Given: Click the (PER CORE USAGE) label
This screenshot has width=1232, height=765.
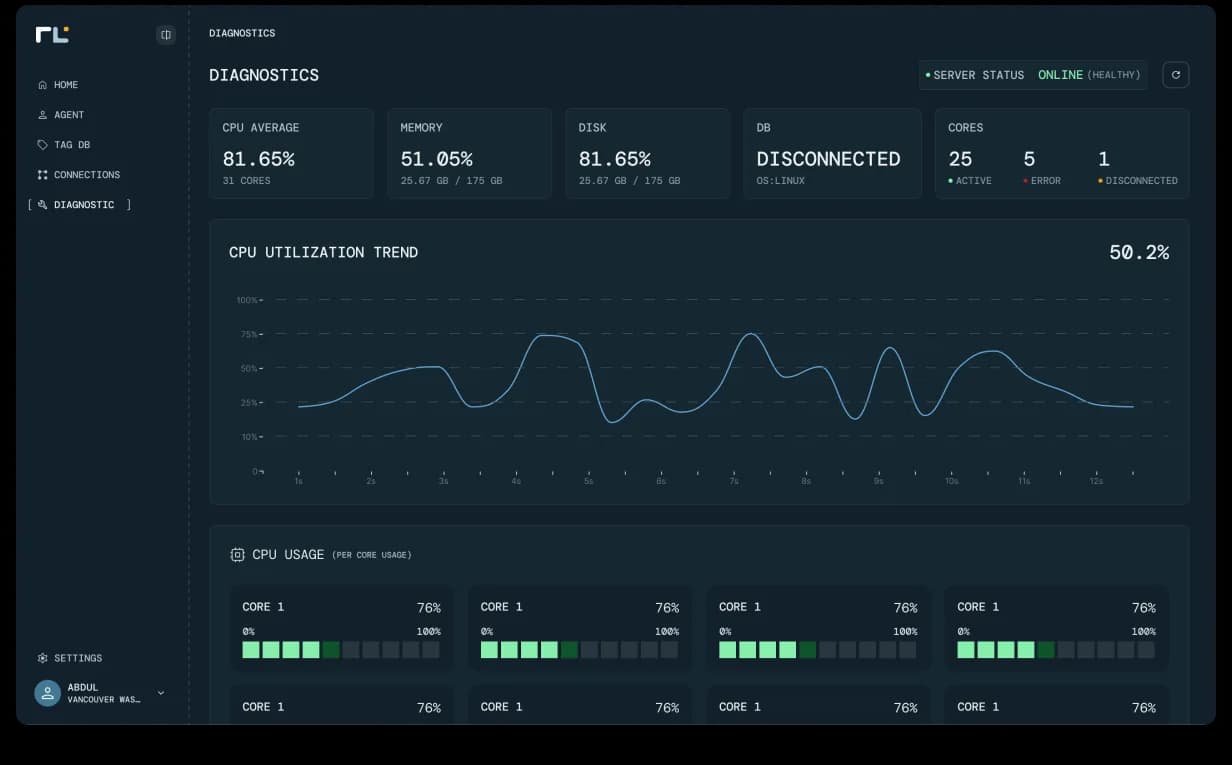Looking at the screenshot, I should [x=372, y=555].
